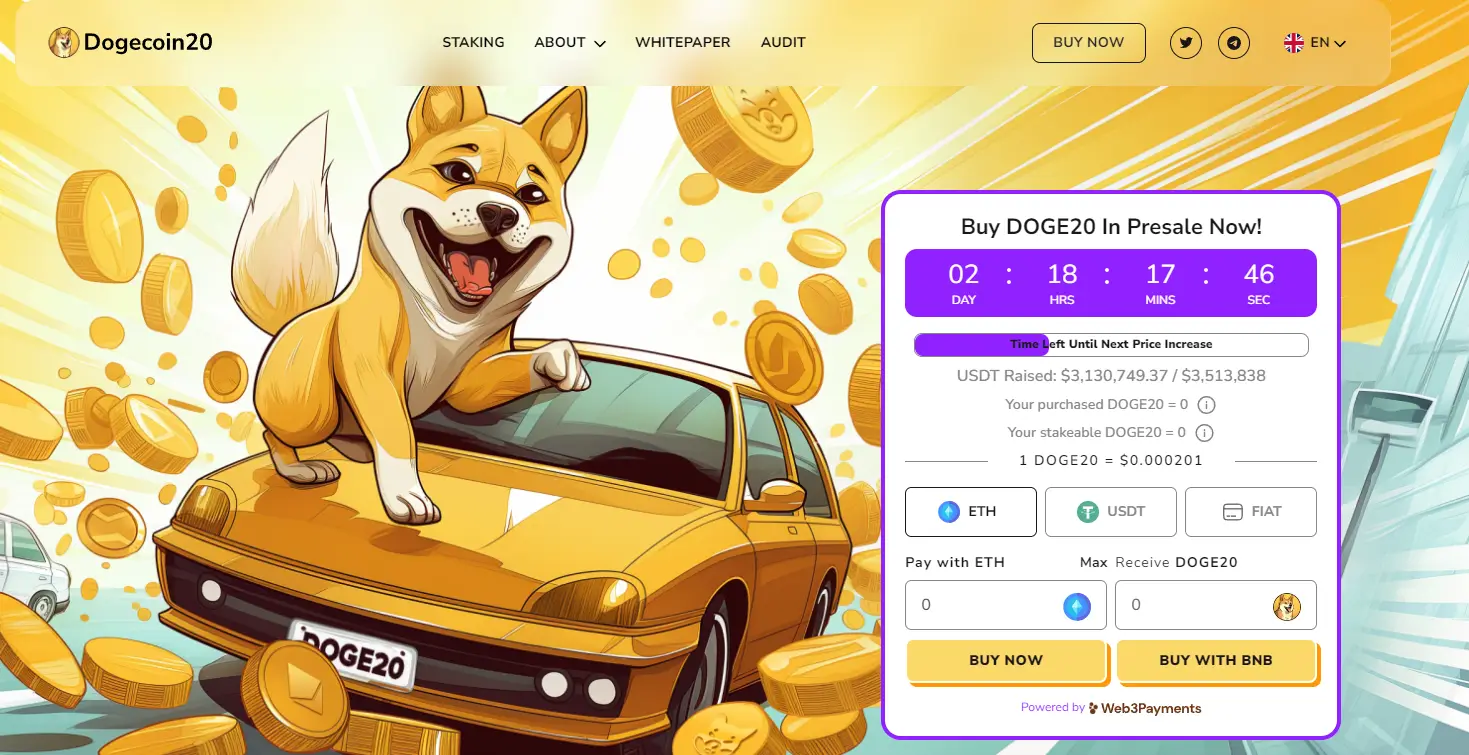Click info icon beside stakeable DOGE20
Screen dimensions: 1469x755
tap(1205, 433)
